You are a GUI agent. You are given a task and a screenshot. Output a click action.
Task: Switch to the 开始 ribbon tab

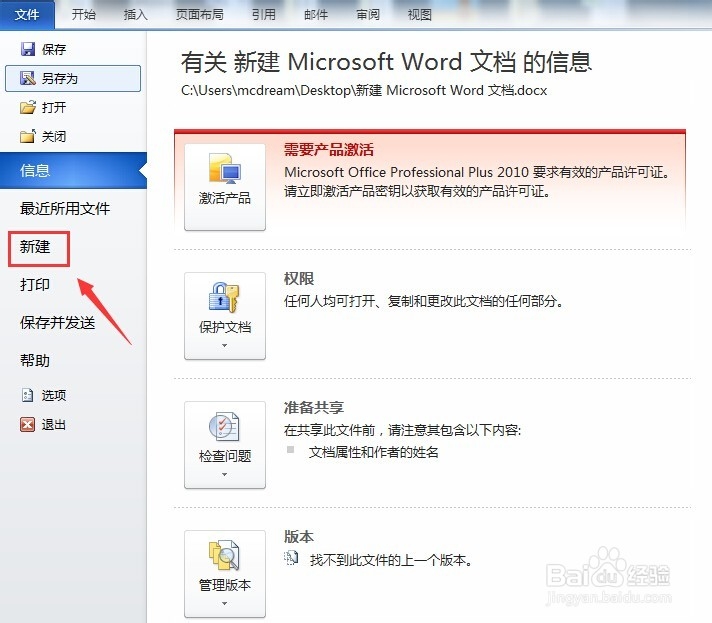(x=84, y=15)
